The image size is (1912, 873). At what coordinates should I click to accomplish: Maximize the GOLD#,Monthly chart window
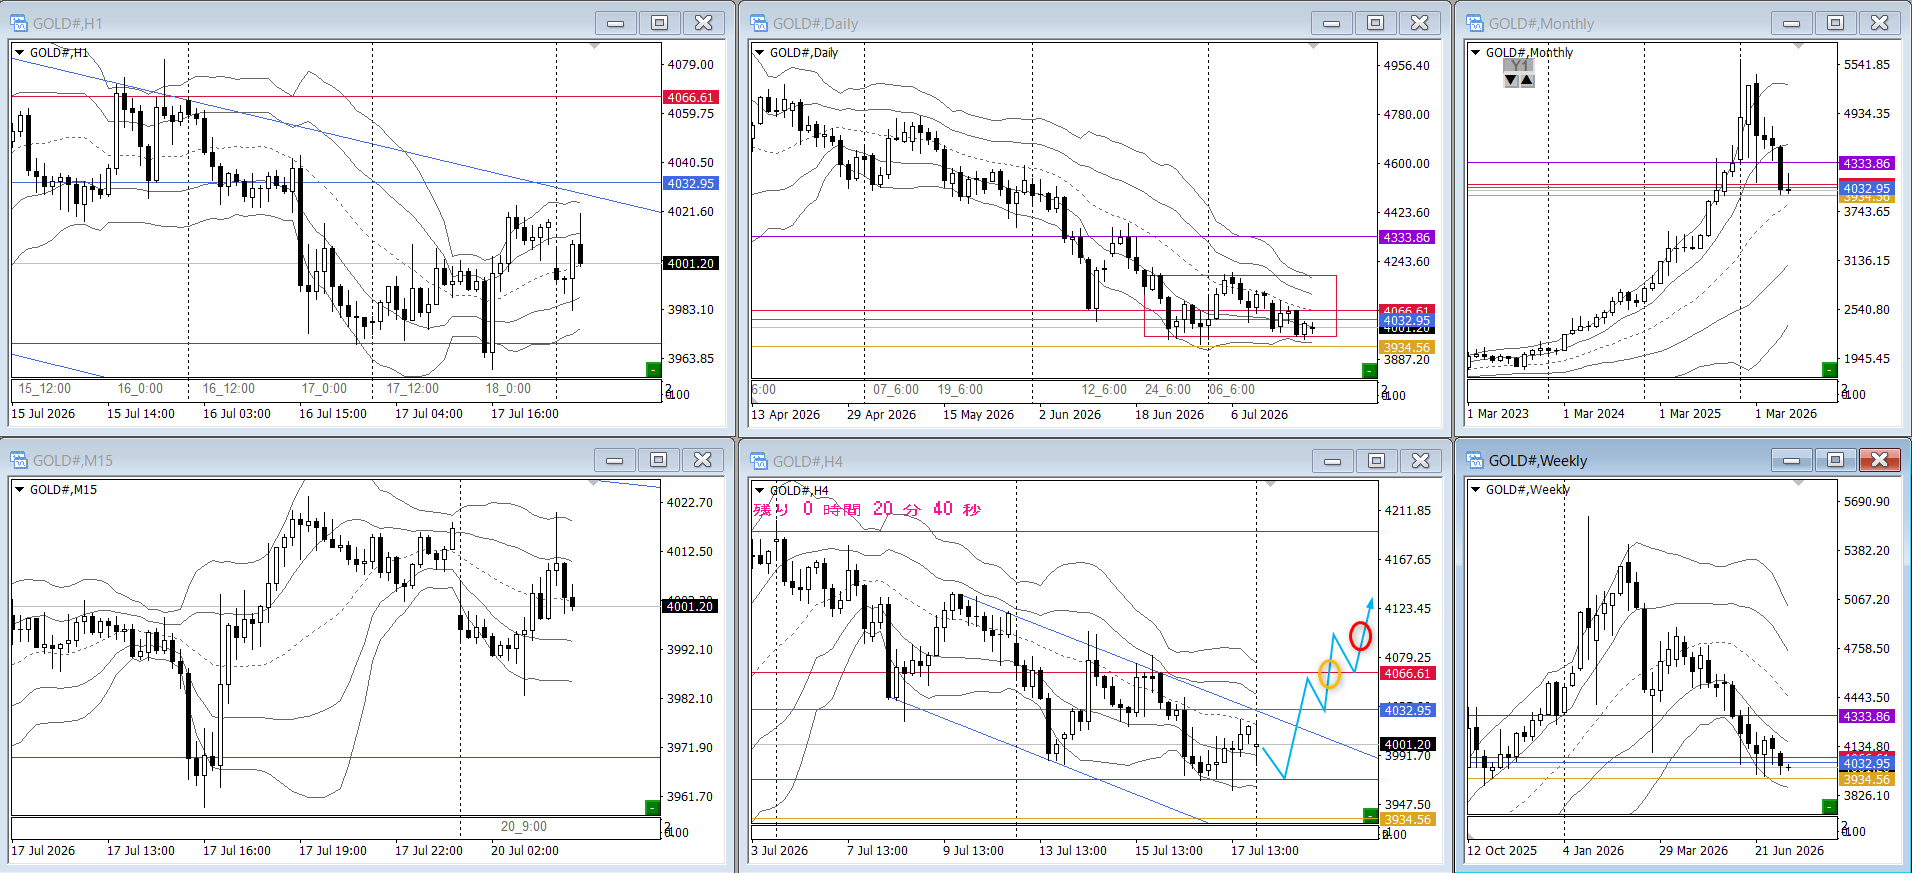pyautogui.click(x=1836, y=23)
